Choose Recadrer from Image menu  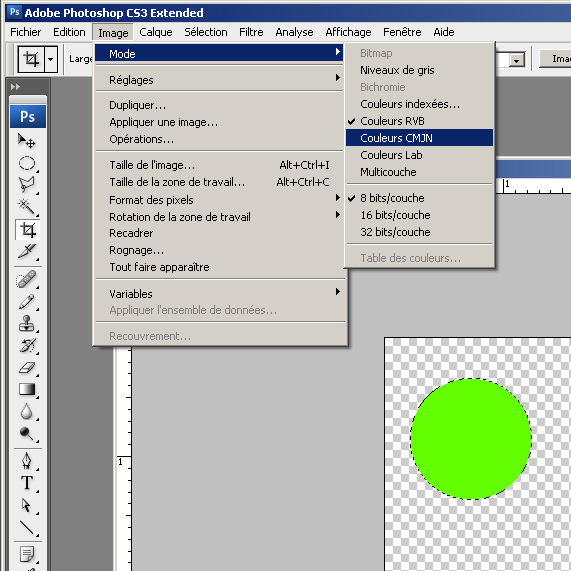coord(219,233)
